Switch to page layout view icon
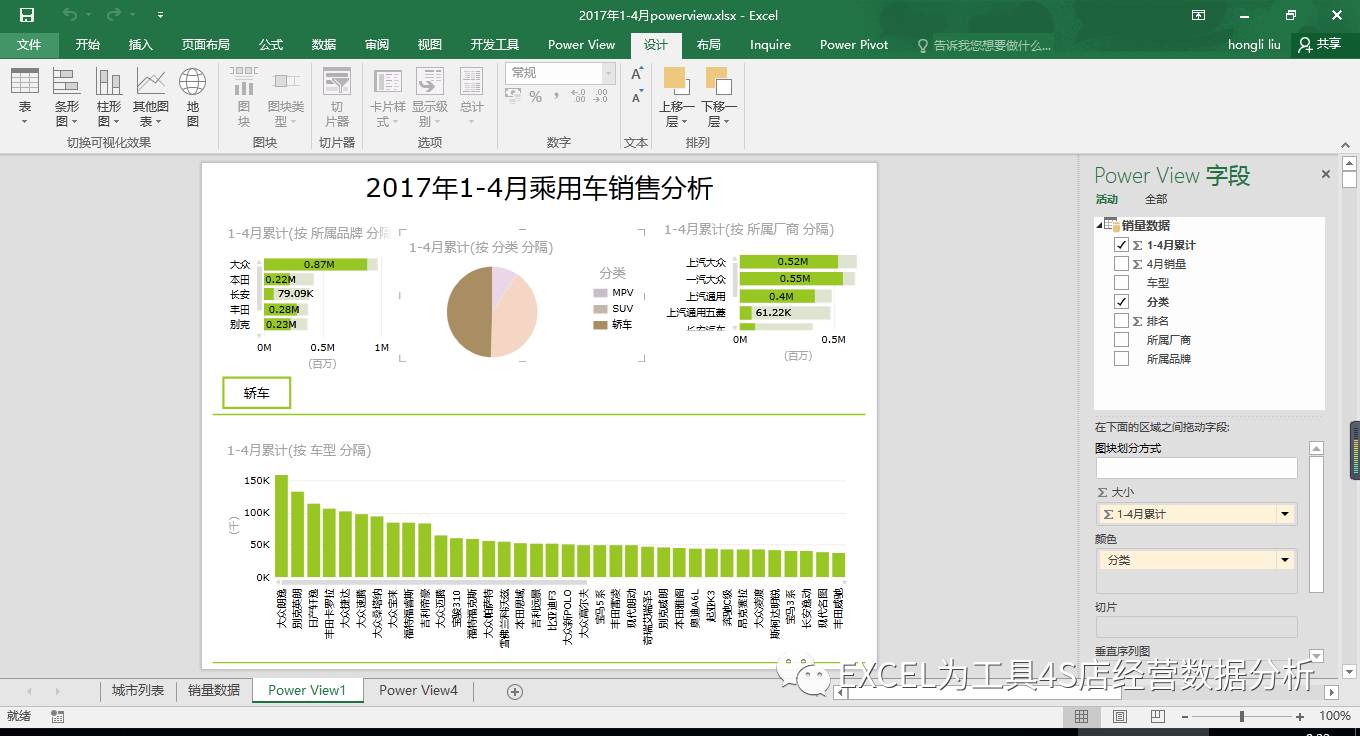Image resolution: width=1360 pixels, height=736 pixels. (1120, 716)
